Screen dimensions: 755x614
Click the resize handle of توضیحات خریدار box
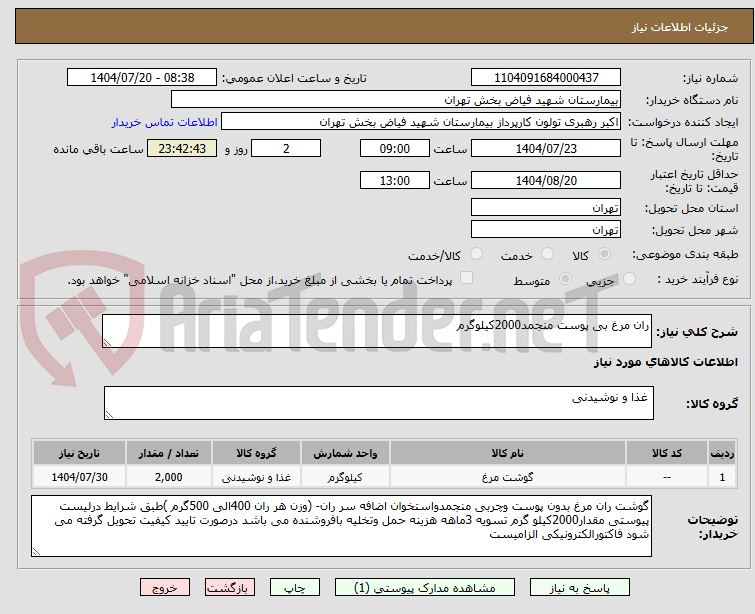[36, 552]
